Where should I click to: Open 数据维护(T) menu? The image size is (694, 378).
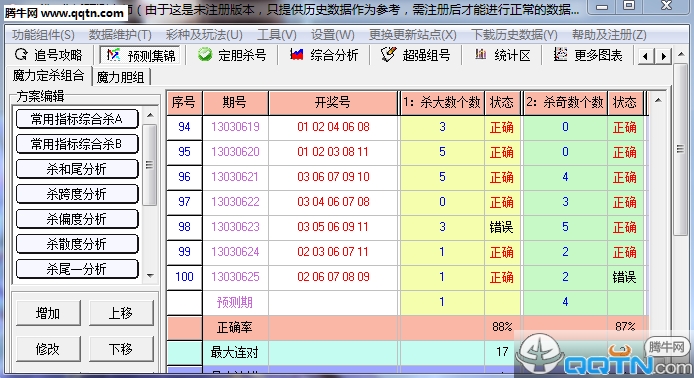120,35
